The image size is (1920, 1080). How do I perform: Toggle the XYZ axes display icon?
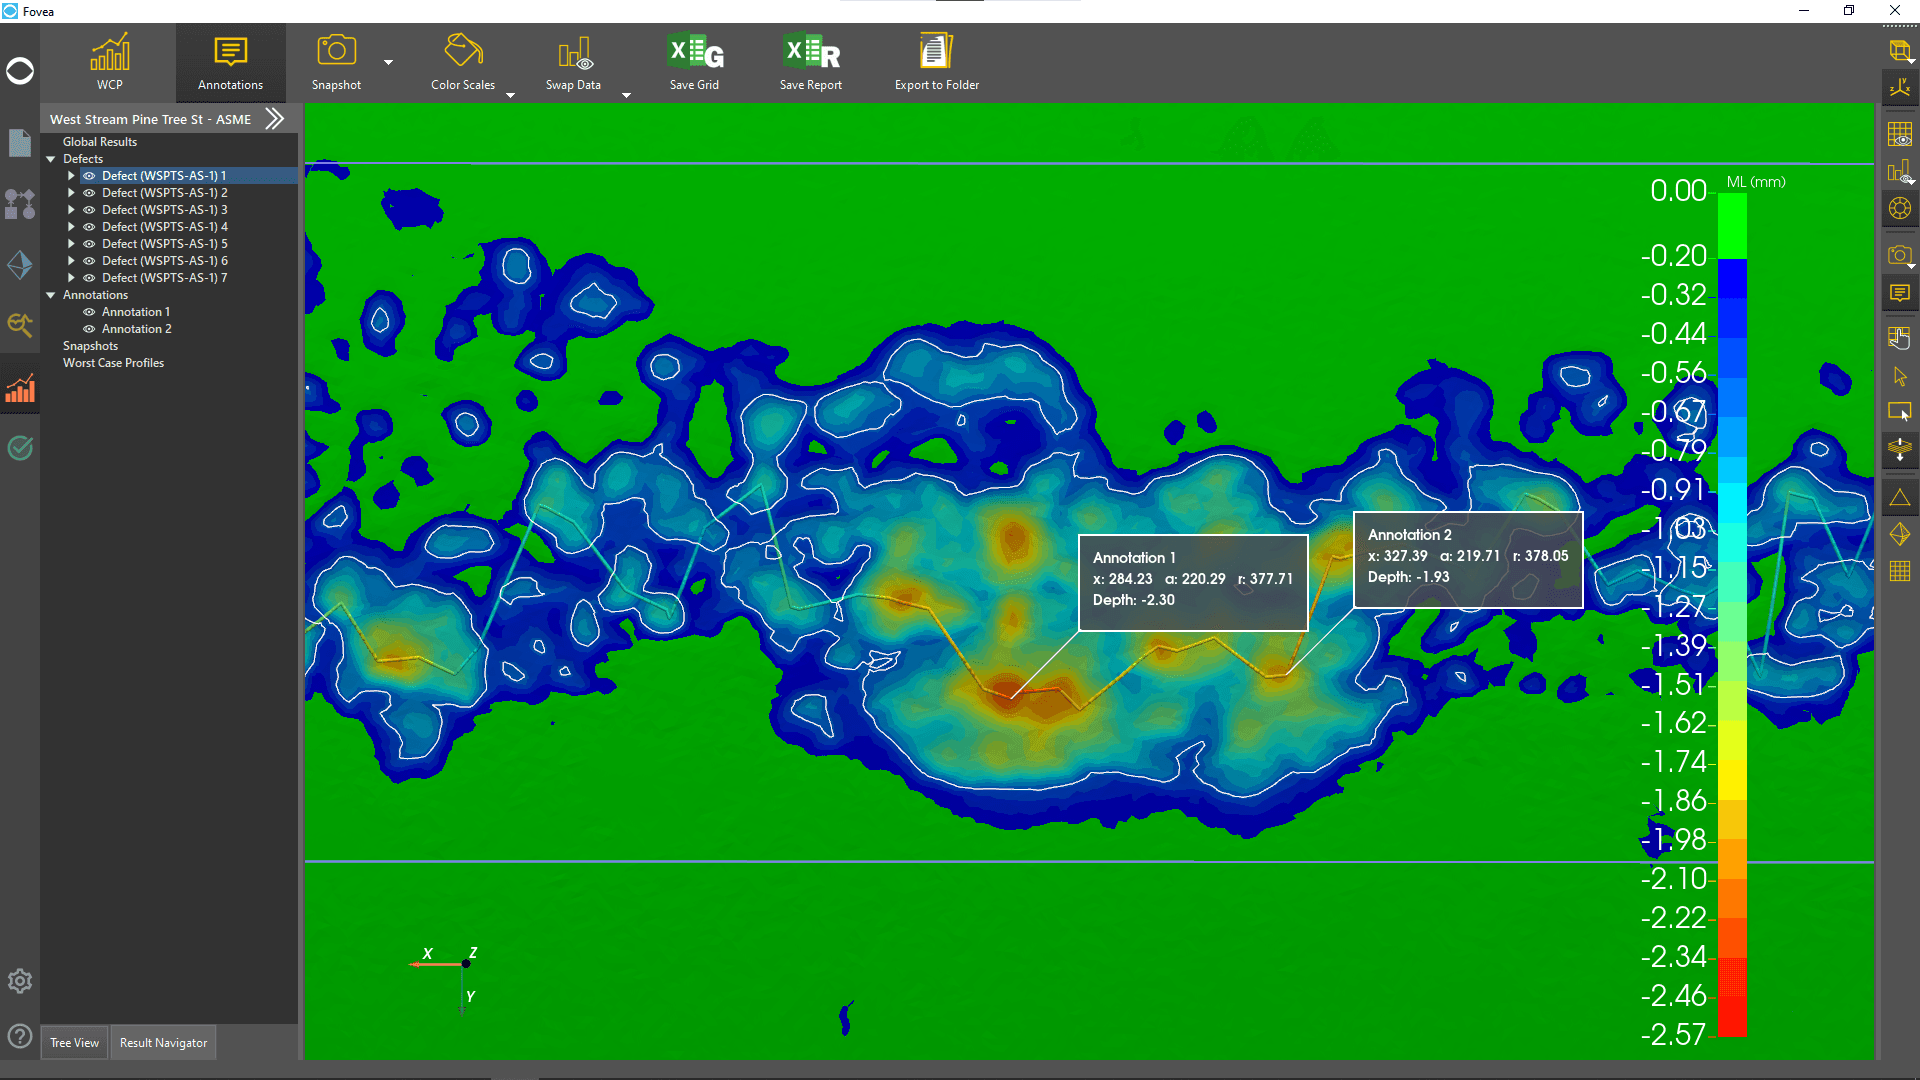click(x=1900, y=88)
